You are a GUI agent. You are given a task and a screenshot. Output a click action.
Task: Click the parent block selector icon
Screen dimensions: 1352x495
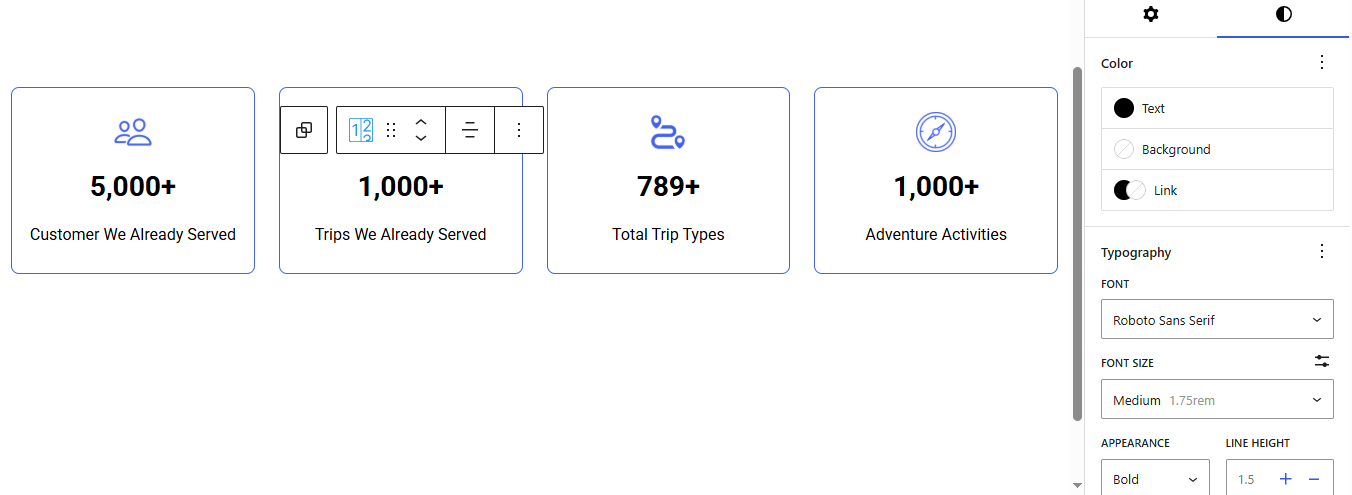[x=304, y=130]
